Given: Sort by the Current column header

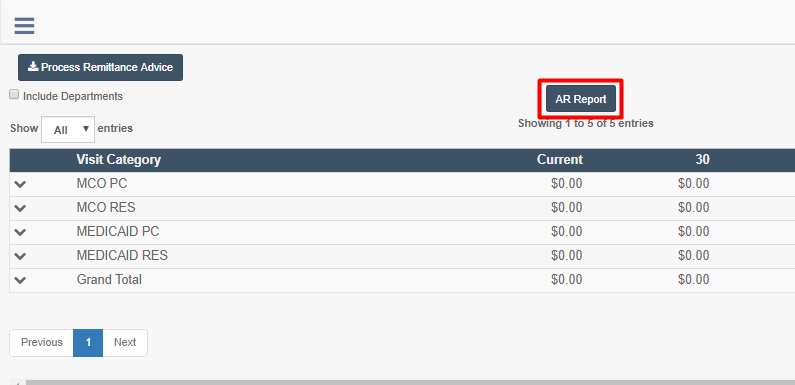Looking at the screenshot, I should pyautogui.click(x=560, y=160).
